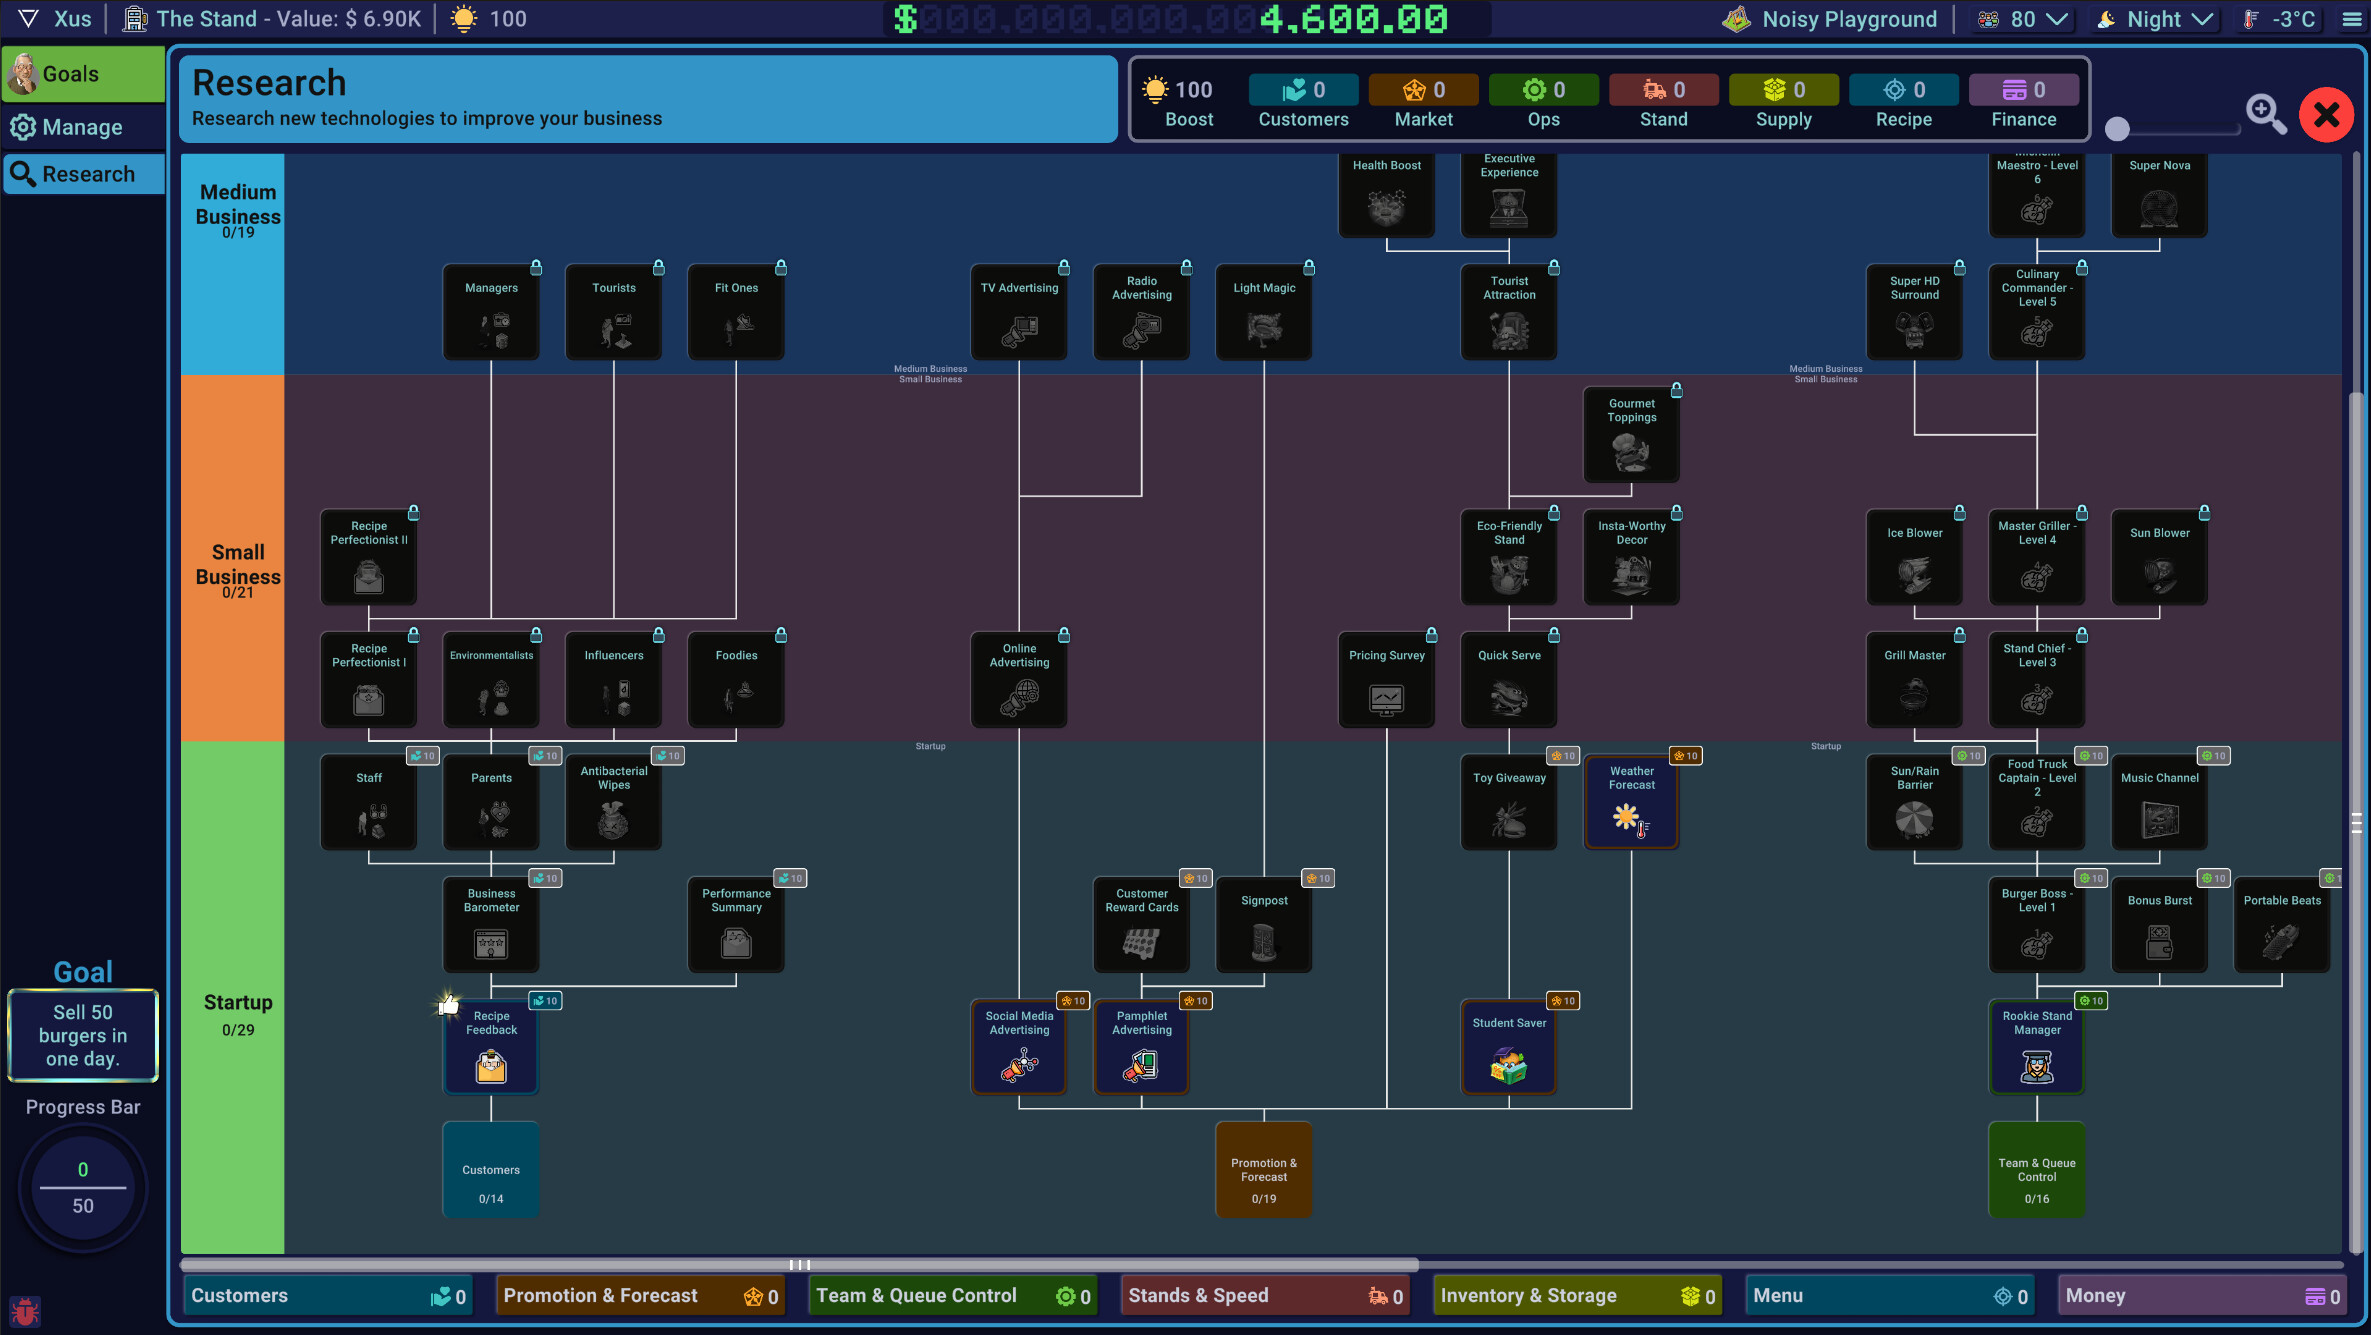Click the Goals sidebar button
2371x1335 pixels.
click(83, 73)
